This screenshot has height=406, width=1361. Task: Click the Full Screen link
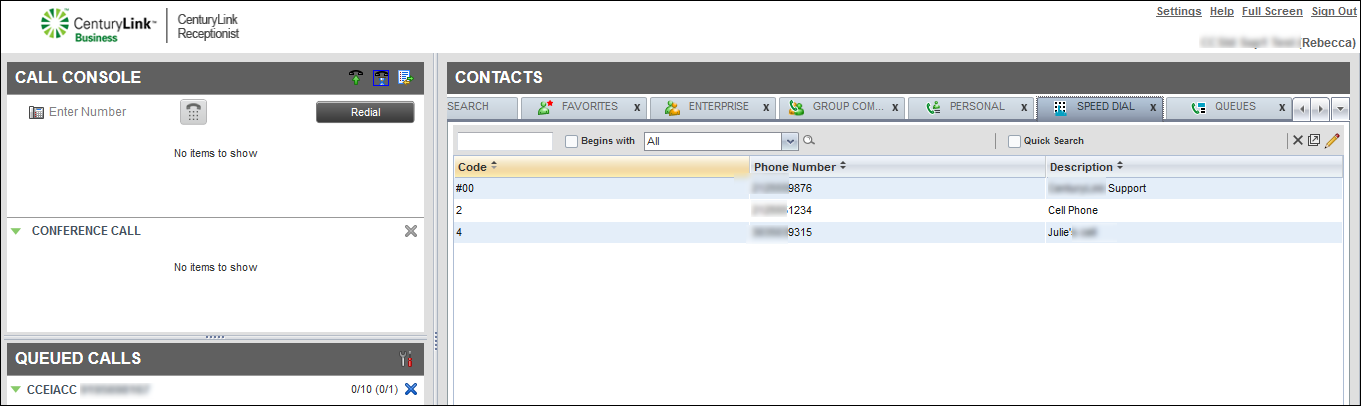(1272, 12)
